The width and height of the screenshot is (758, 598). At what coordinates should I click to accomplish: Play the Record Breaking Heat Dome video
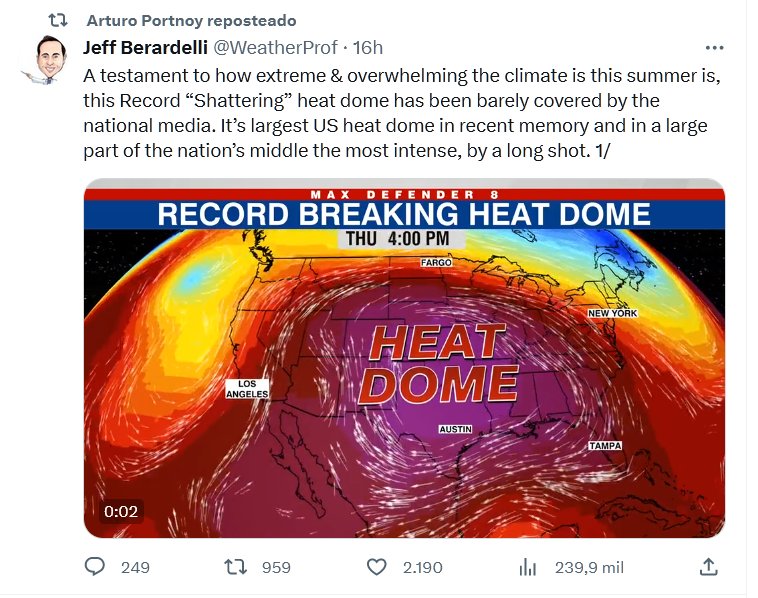click(404, 360)
